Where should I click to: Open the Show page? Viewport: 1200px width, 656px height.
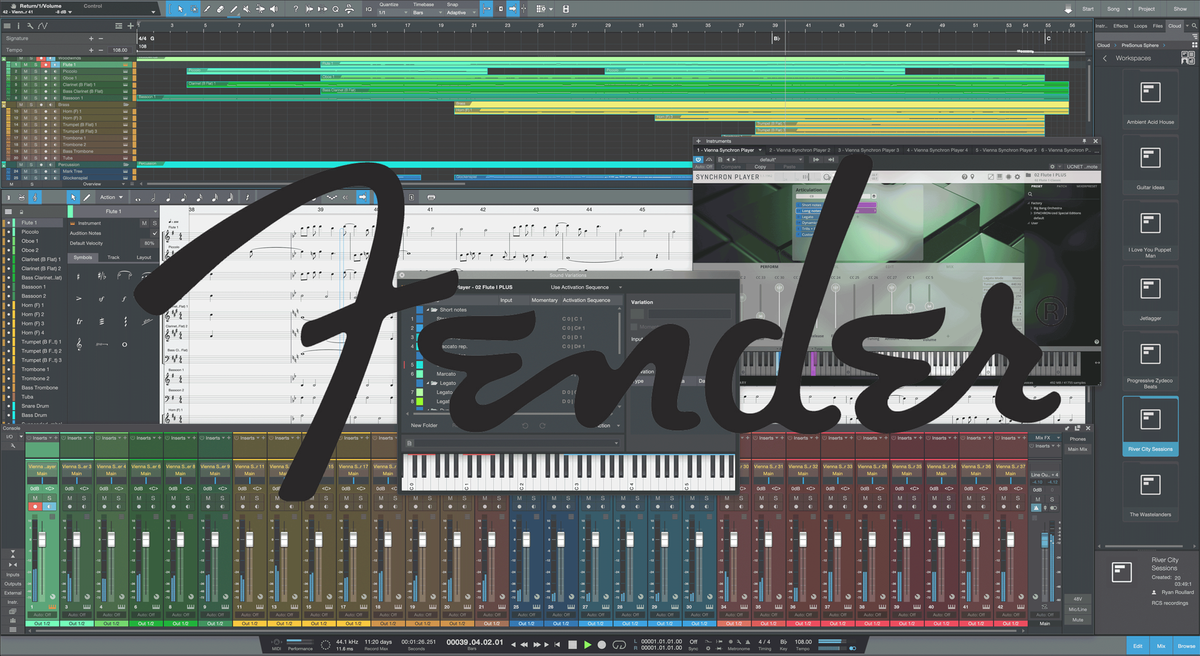(x=1180, y=9)
